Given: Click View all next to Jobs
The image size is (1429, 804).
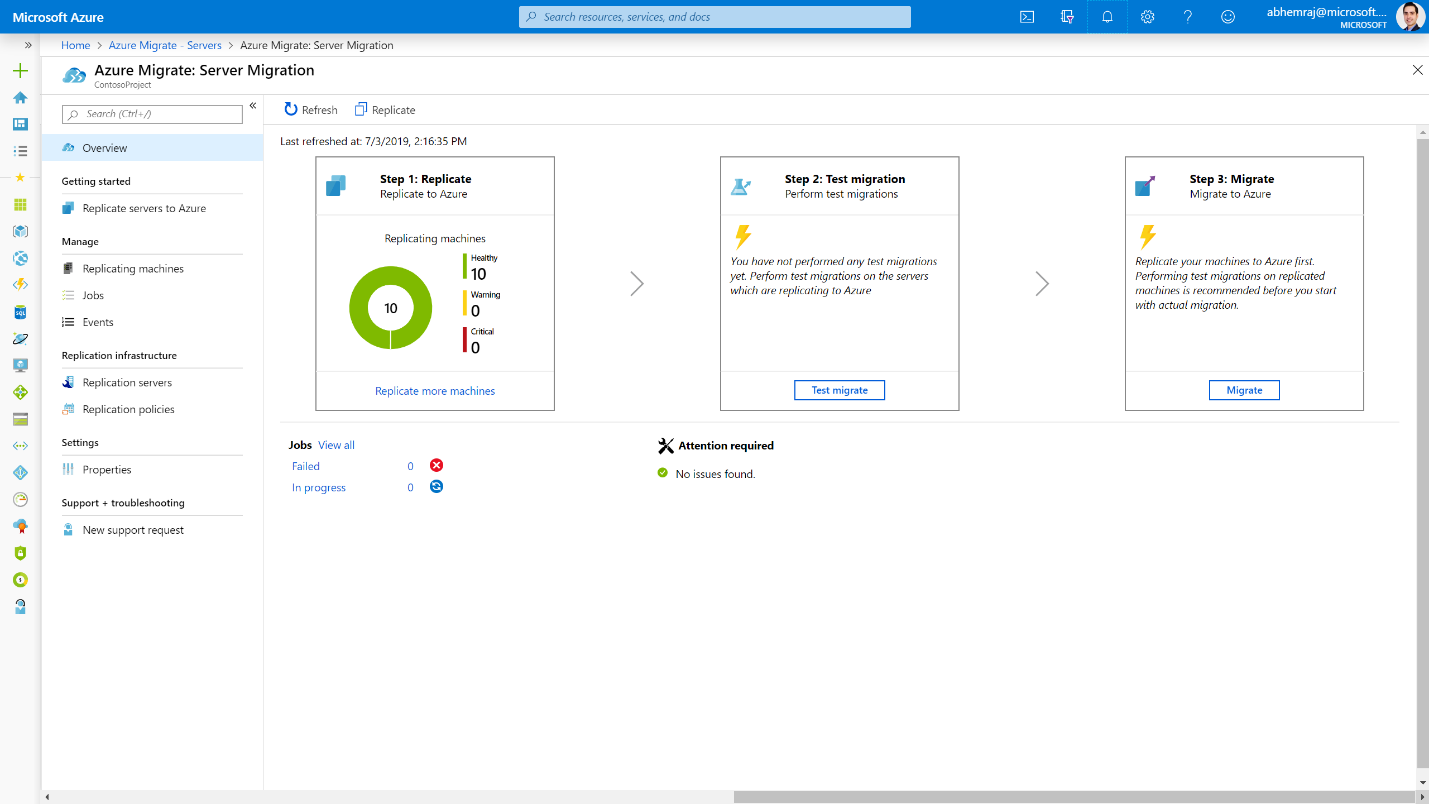Looking at the screenshot, I should point(336,445).
